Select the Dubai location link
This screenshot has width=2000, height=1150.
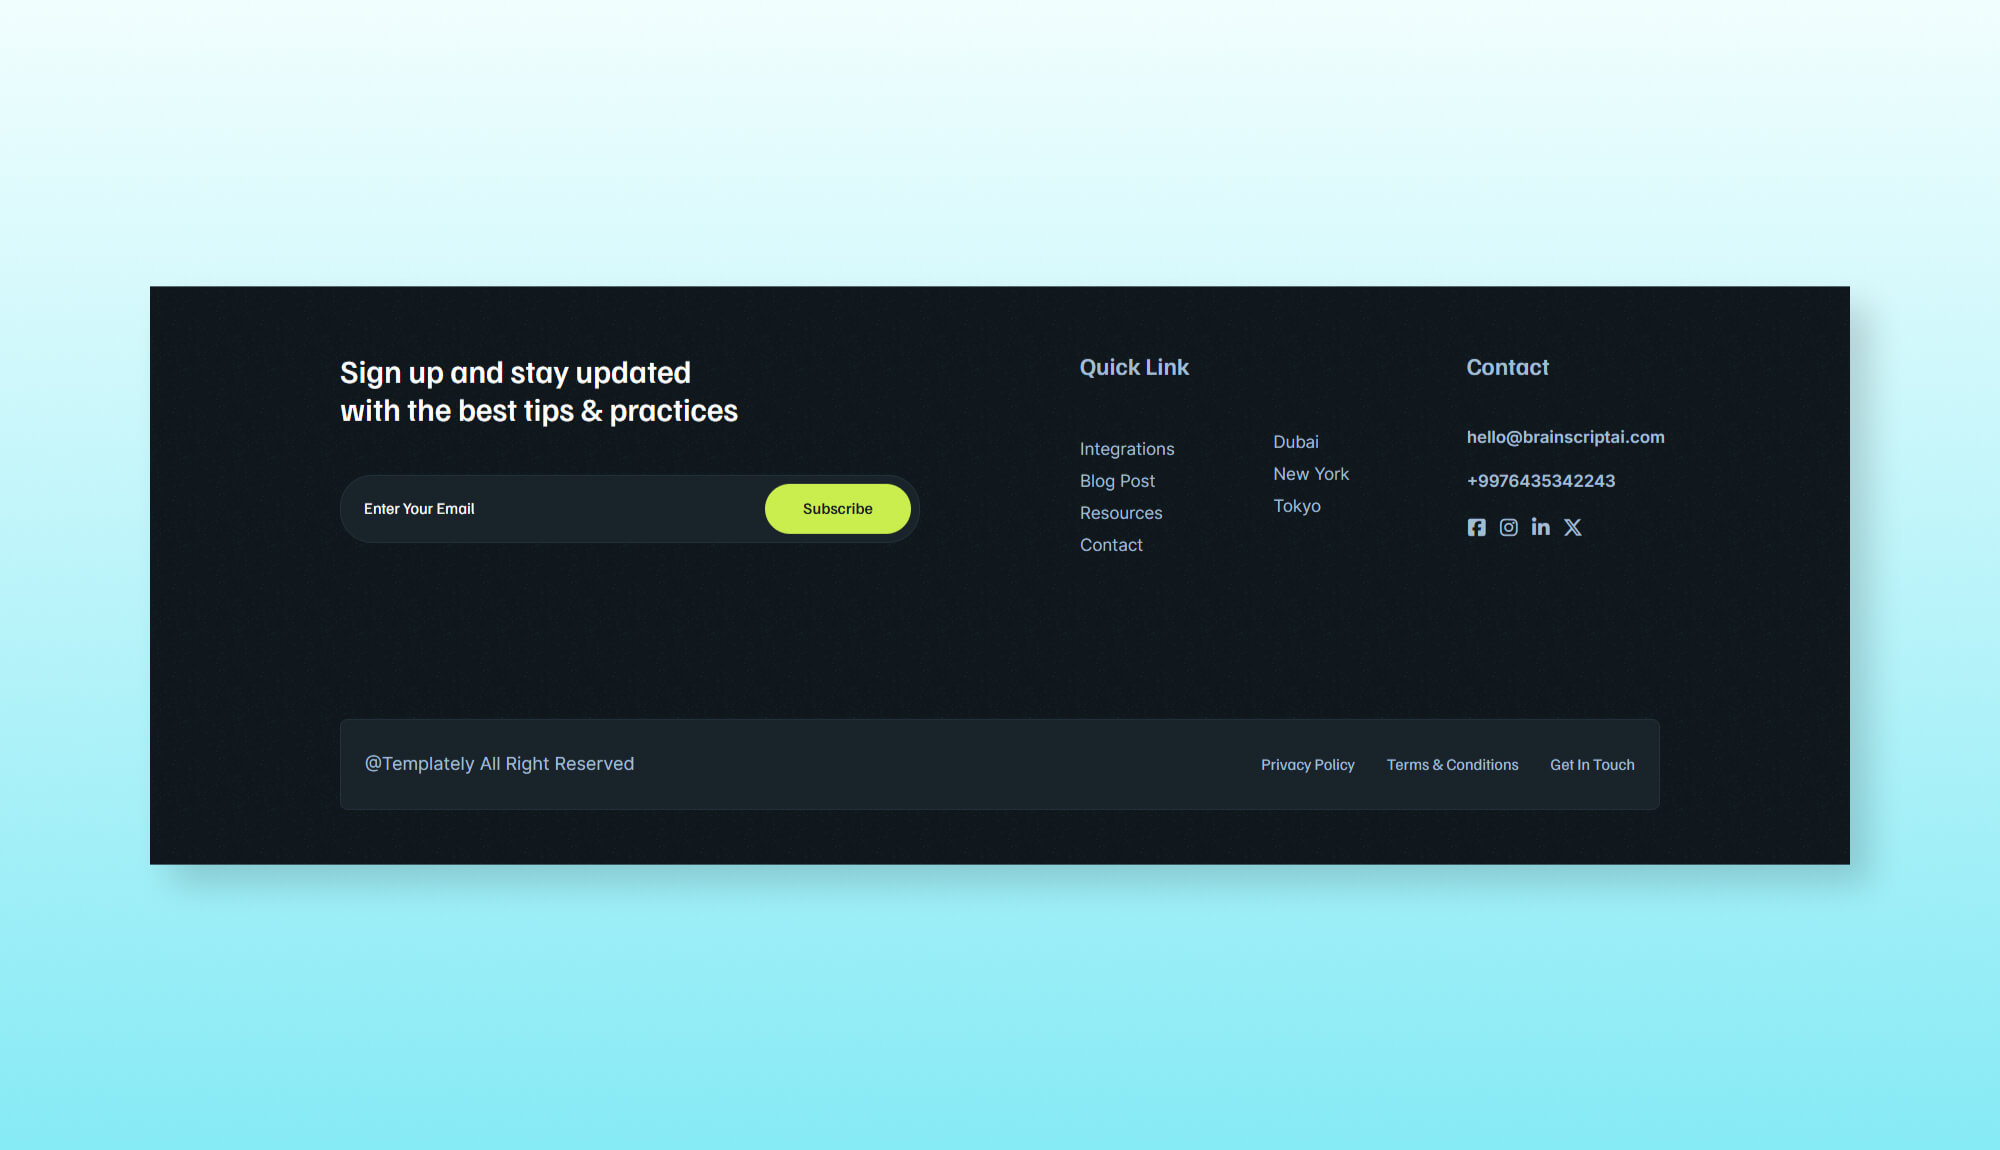(x=1295, y=441)
